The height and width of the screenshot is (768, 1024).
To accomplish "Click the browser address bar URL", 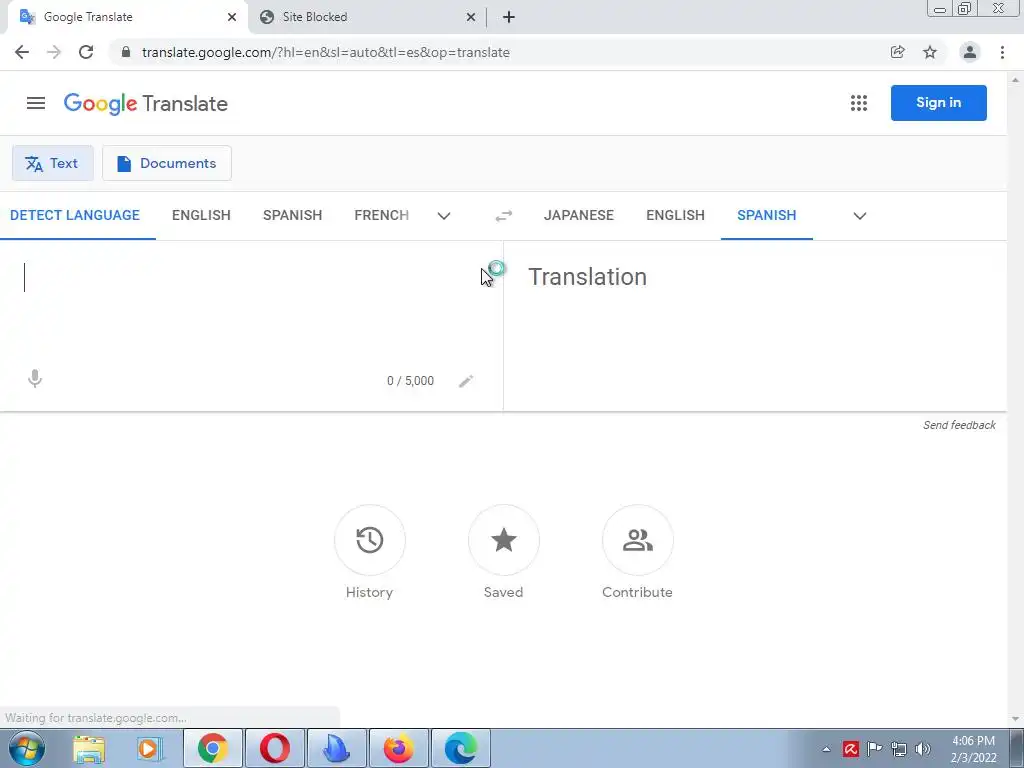I will point(326,52).
